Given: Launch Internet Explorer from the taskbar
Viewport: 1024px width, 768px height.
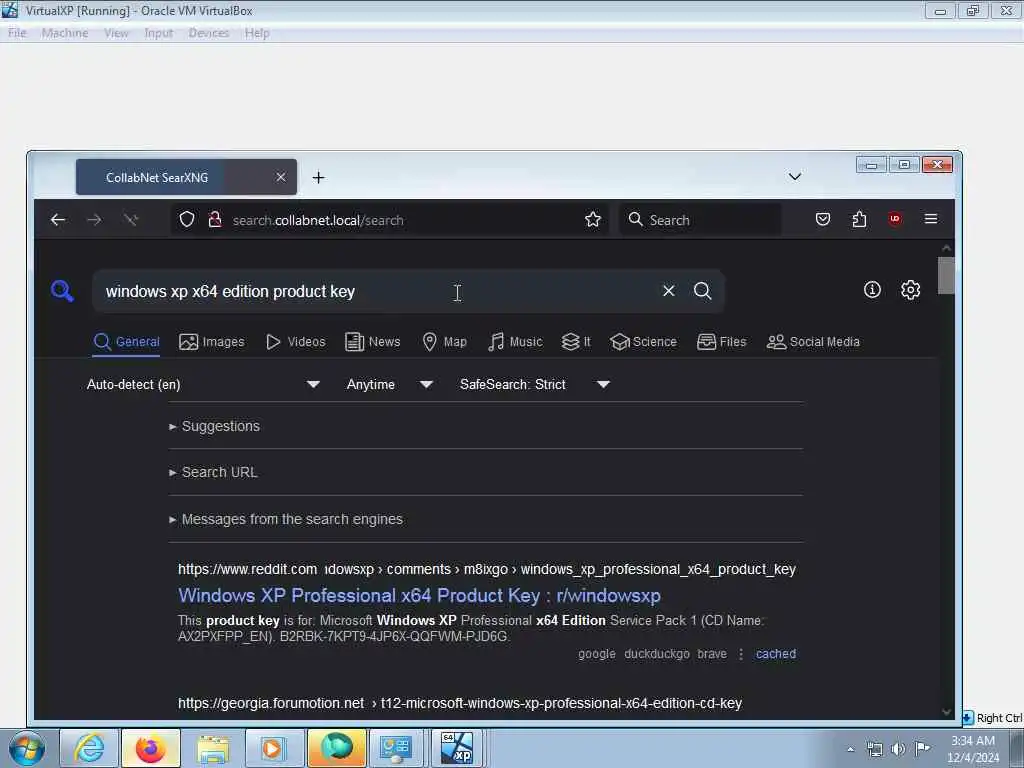Looking at the screenshot, I should pyautogui.click(x=88, y=748).
